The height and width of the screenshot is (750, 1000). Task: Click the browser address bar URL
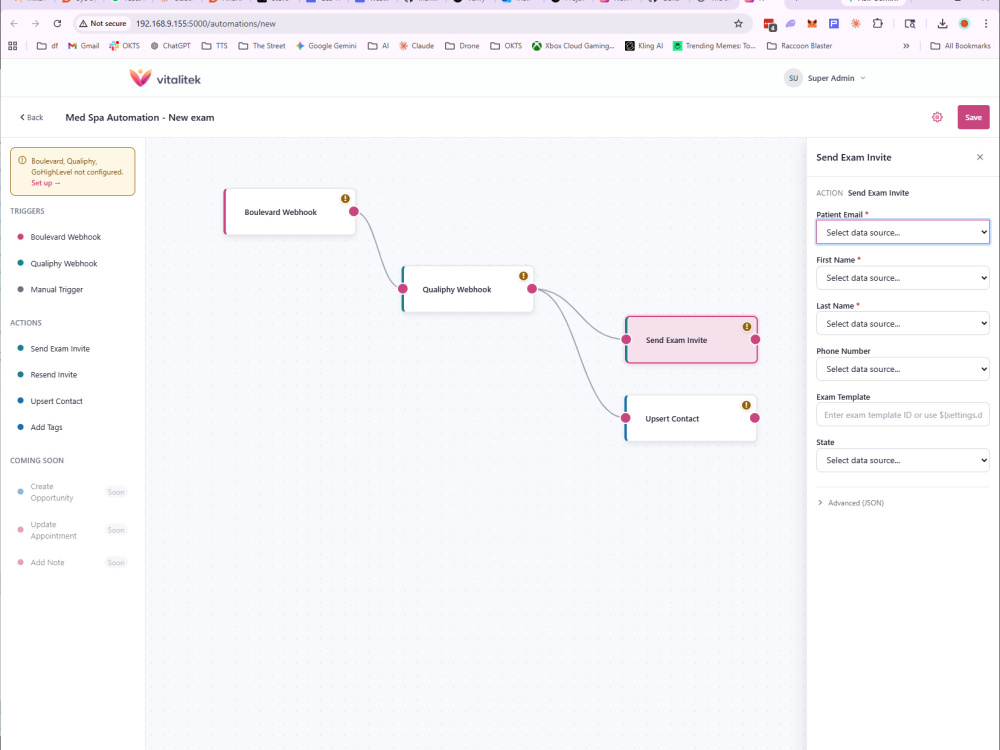coord(206,24)
